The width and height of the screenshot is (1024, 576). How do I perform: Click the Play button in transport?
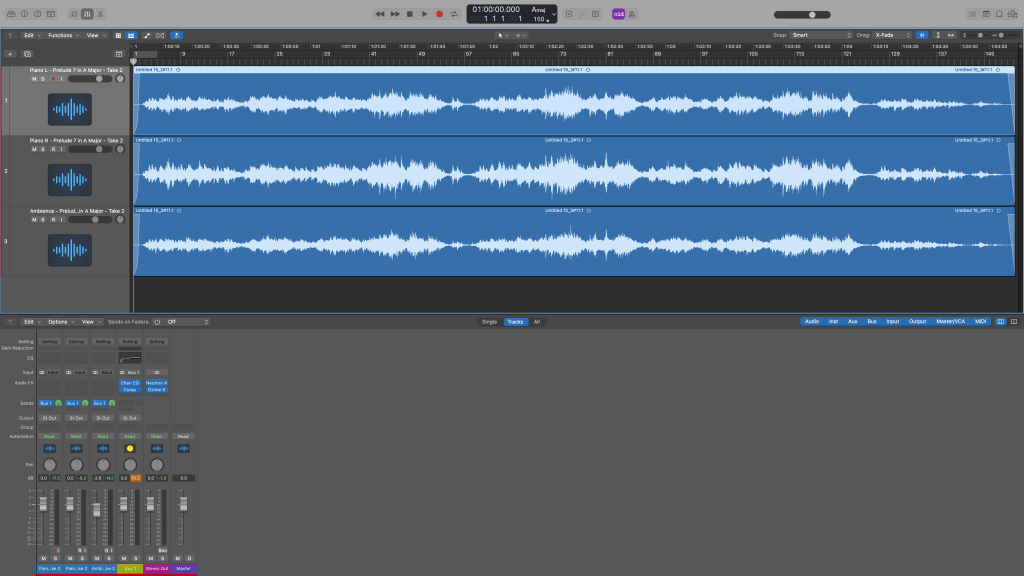424,14
